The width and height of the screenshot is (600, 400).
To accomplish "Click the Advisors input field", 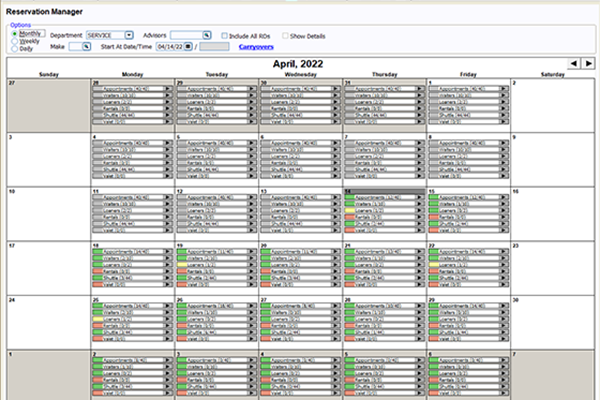I will click(186, 35).
